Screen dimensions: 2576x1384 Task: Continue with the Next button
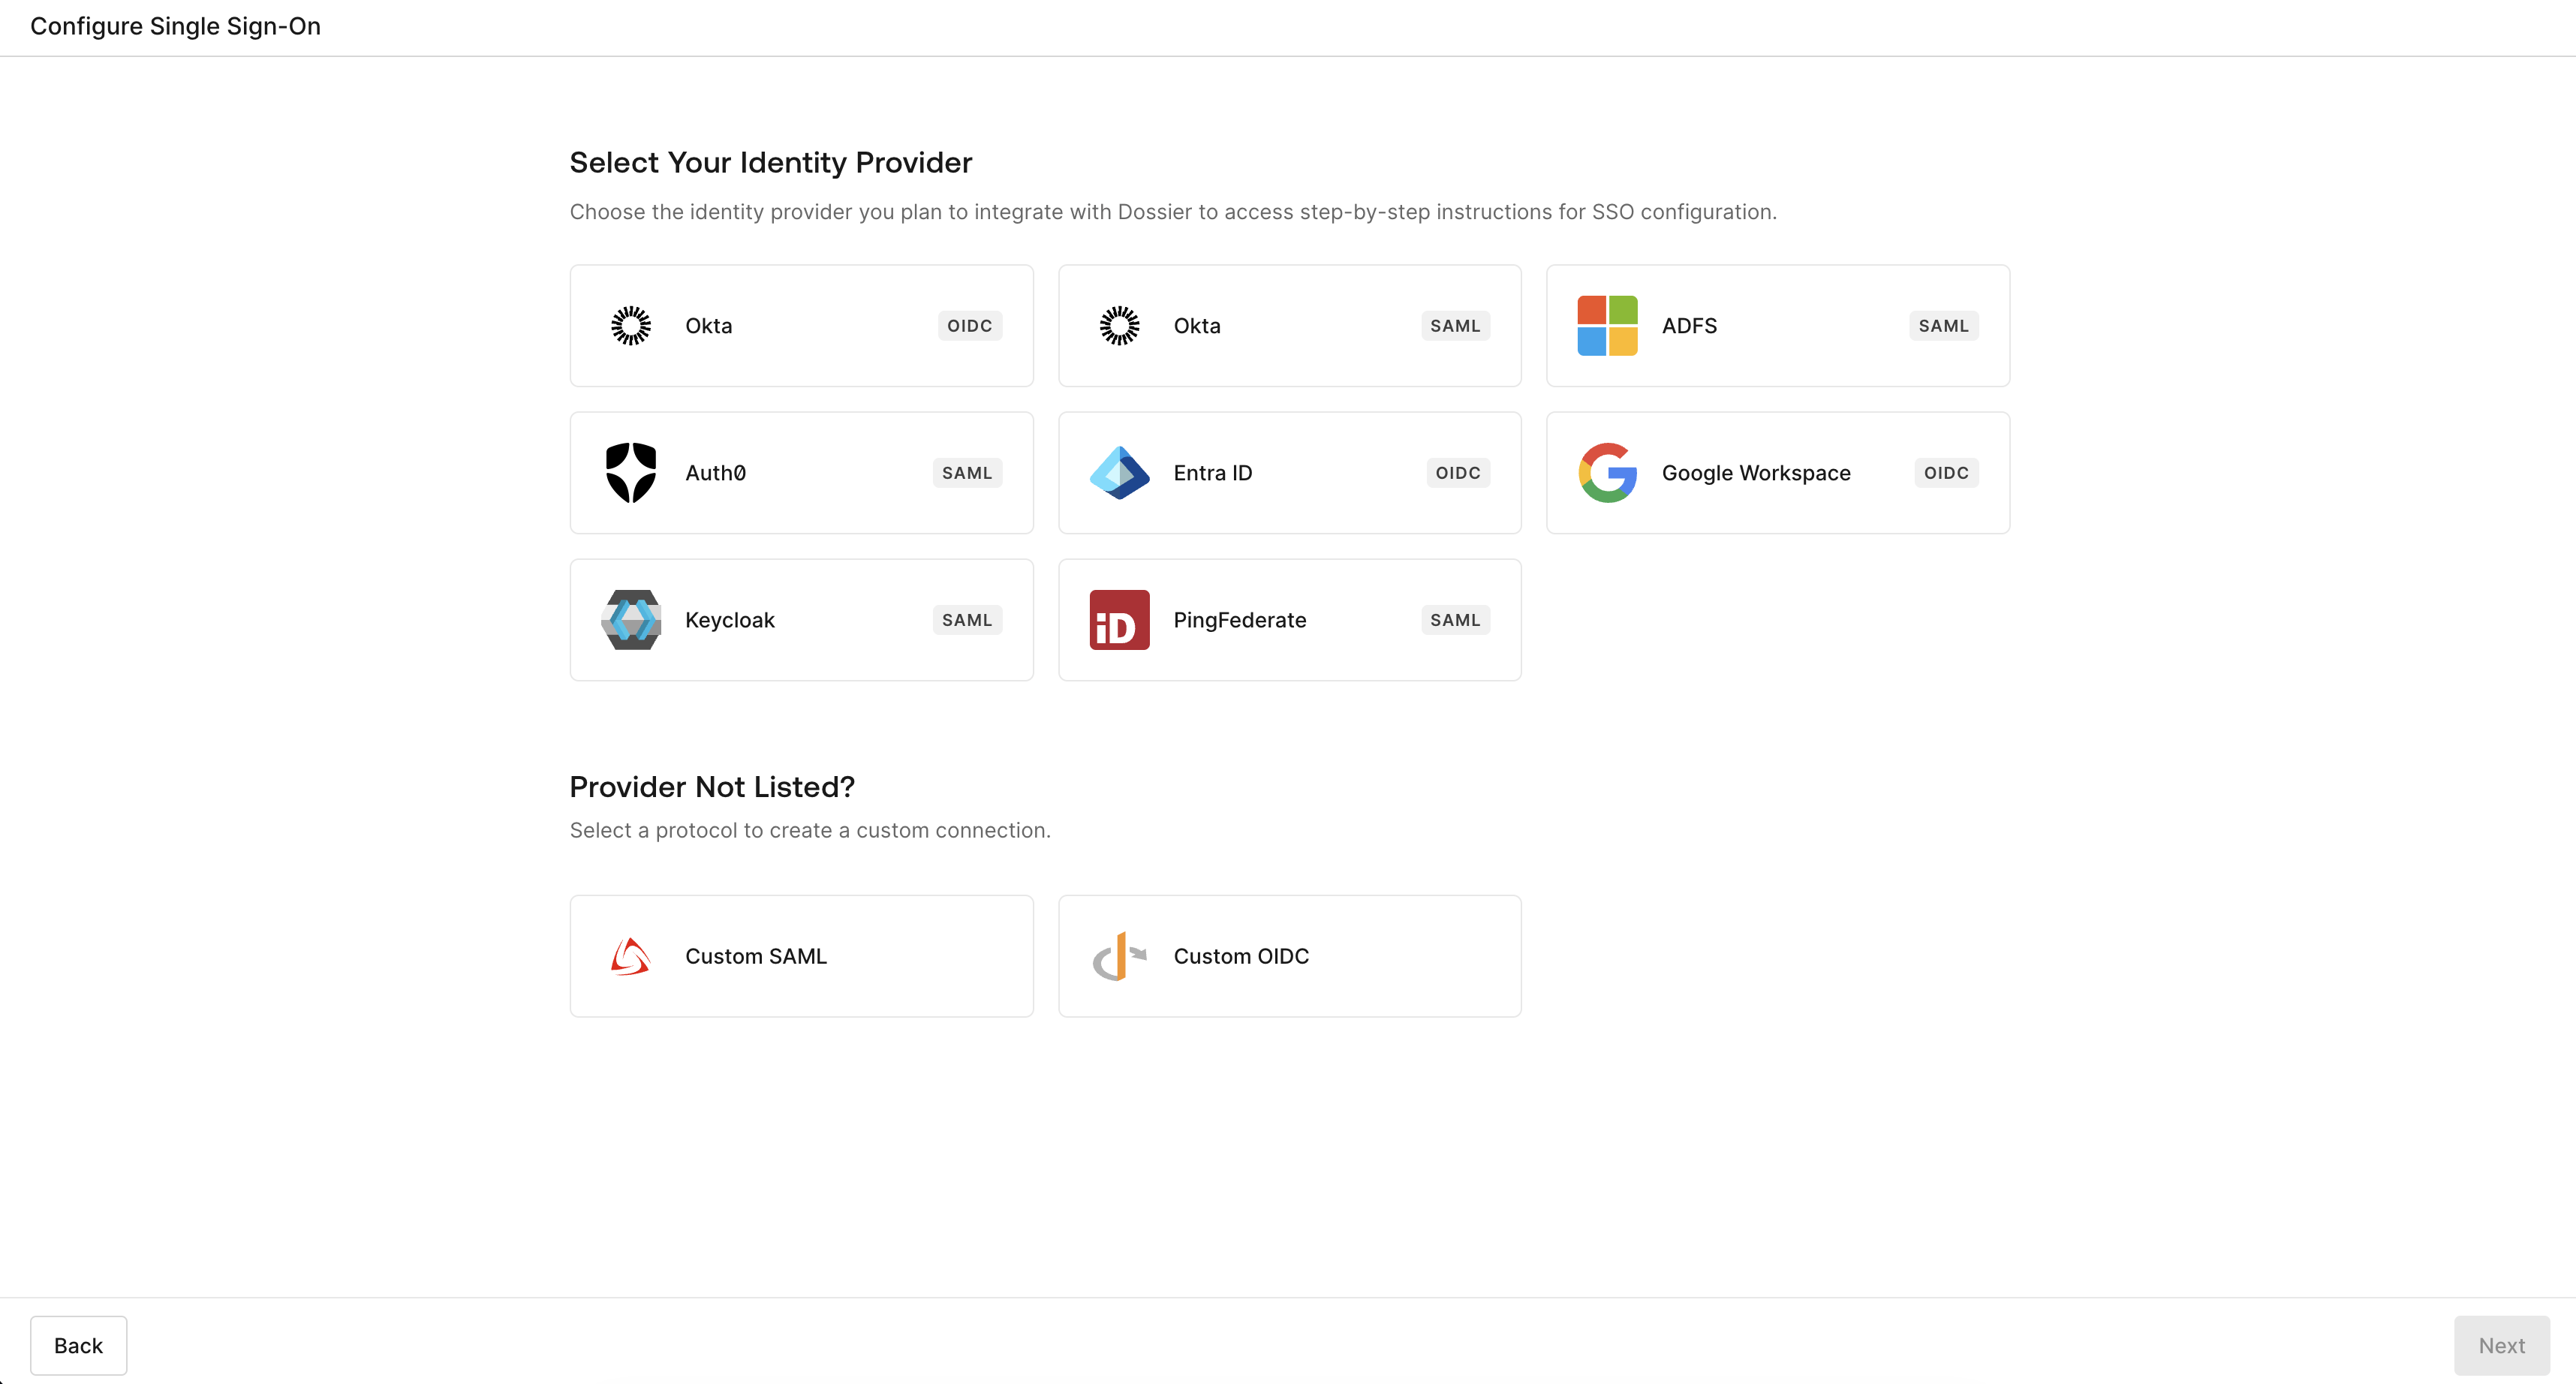tap(2501, 1345)
